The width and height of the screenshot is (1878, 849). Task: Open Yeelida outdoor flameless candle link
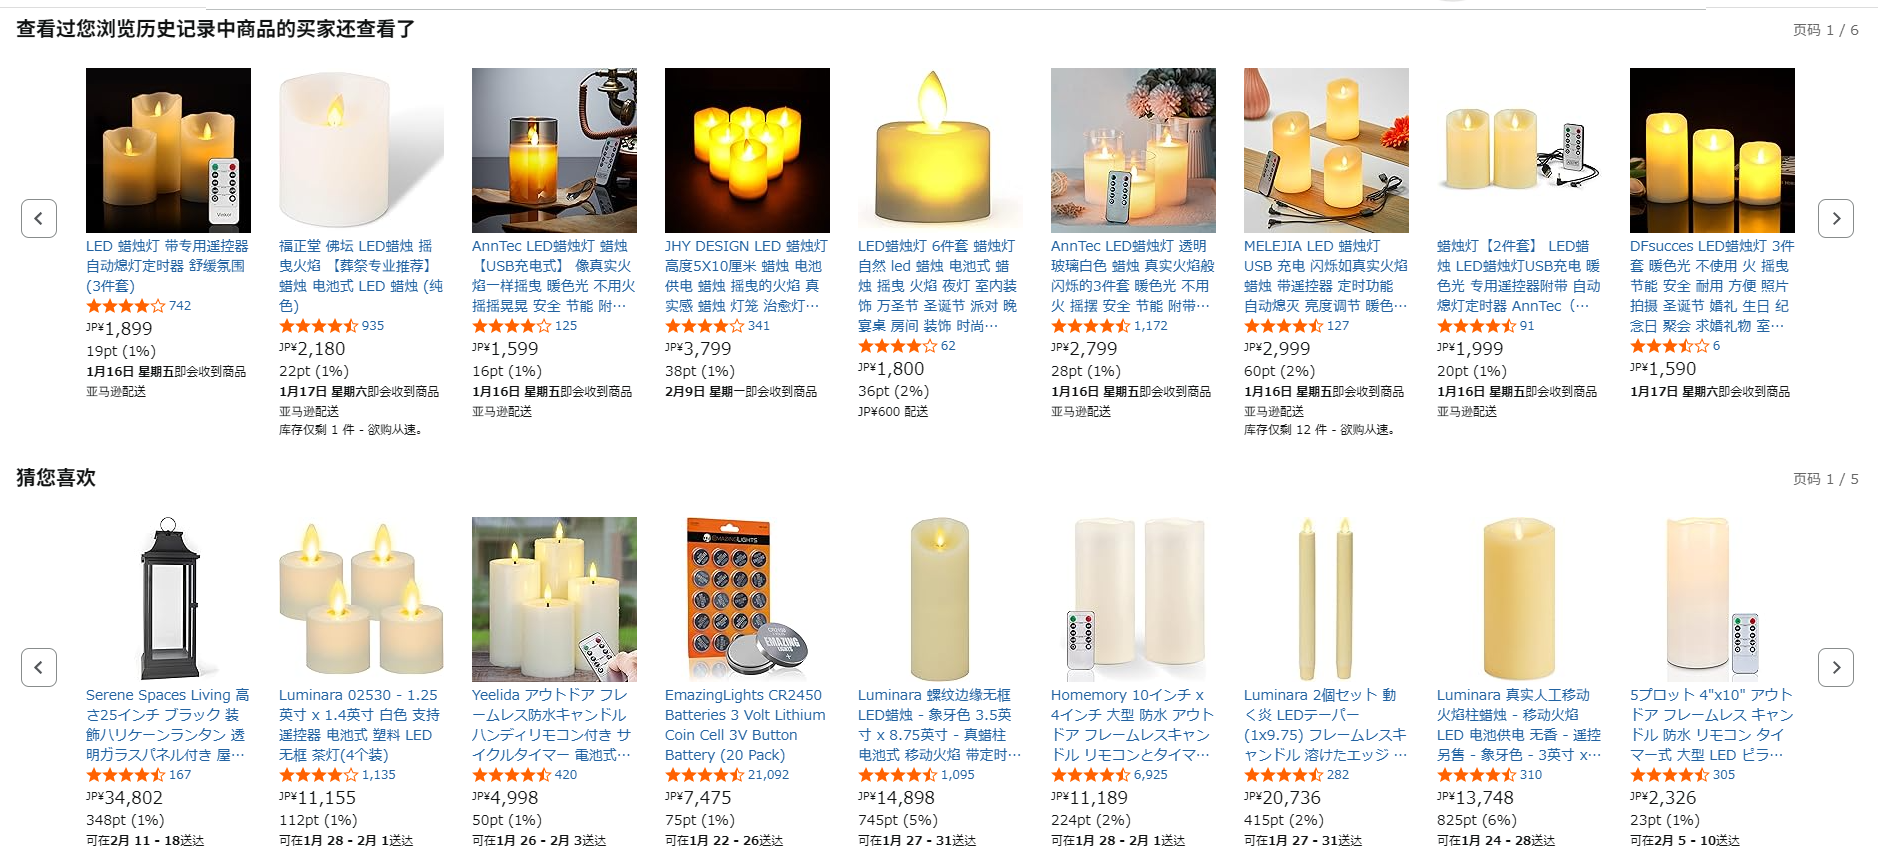554,725
